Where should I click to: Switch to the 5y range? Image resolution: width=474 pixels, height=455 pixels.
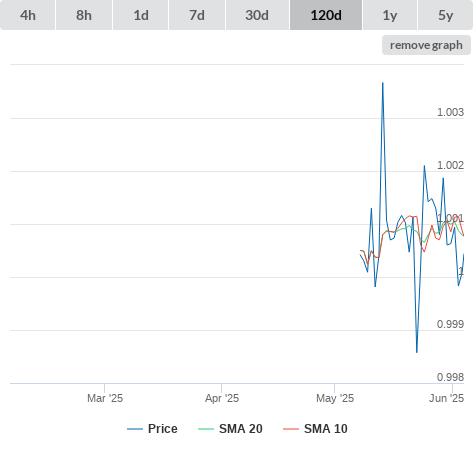(x=445, y=15)
